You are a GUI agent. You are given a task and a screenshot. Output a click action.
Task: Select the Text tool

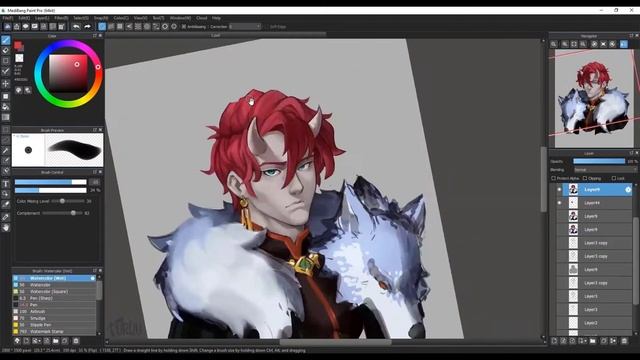coord(6,184)
